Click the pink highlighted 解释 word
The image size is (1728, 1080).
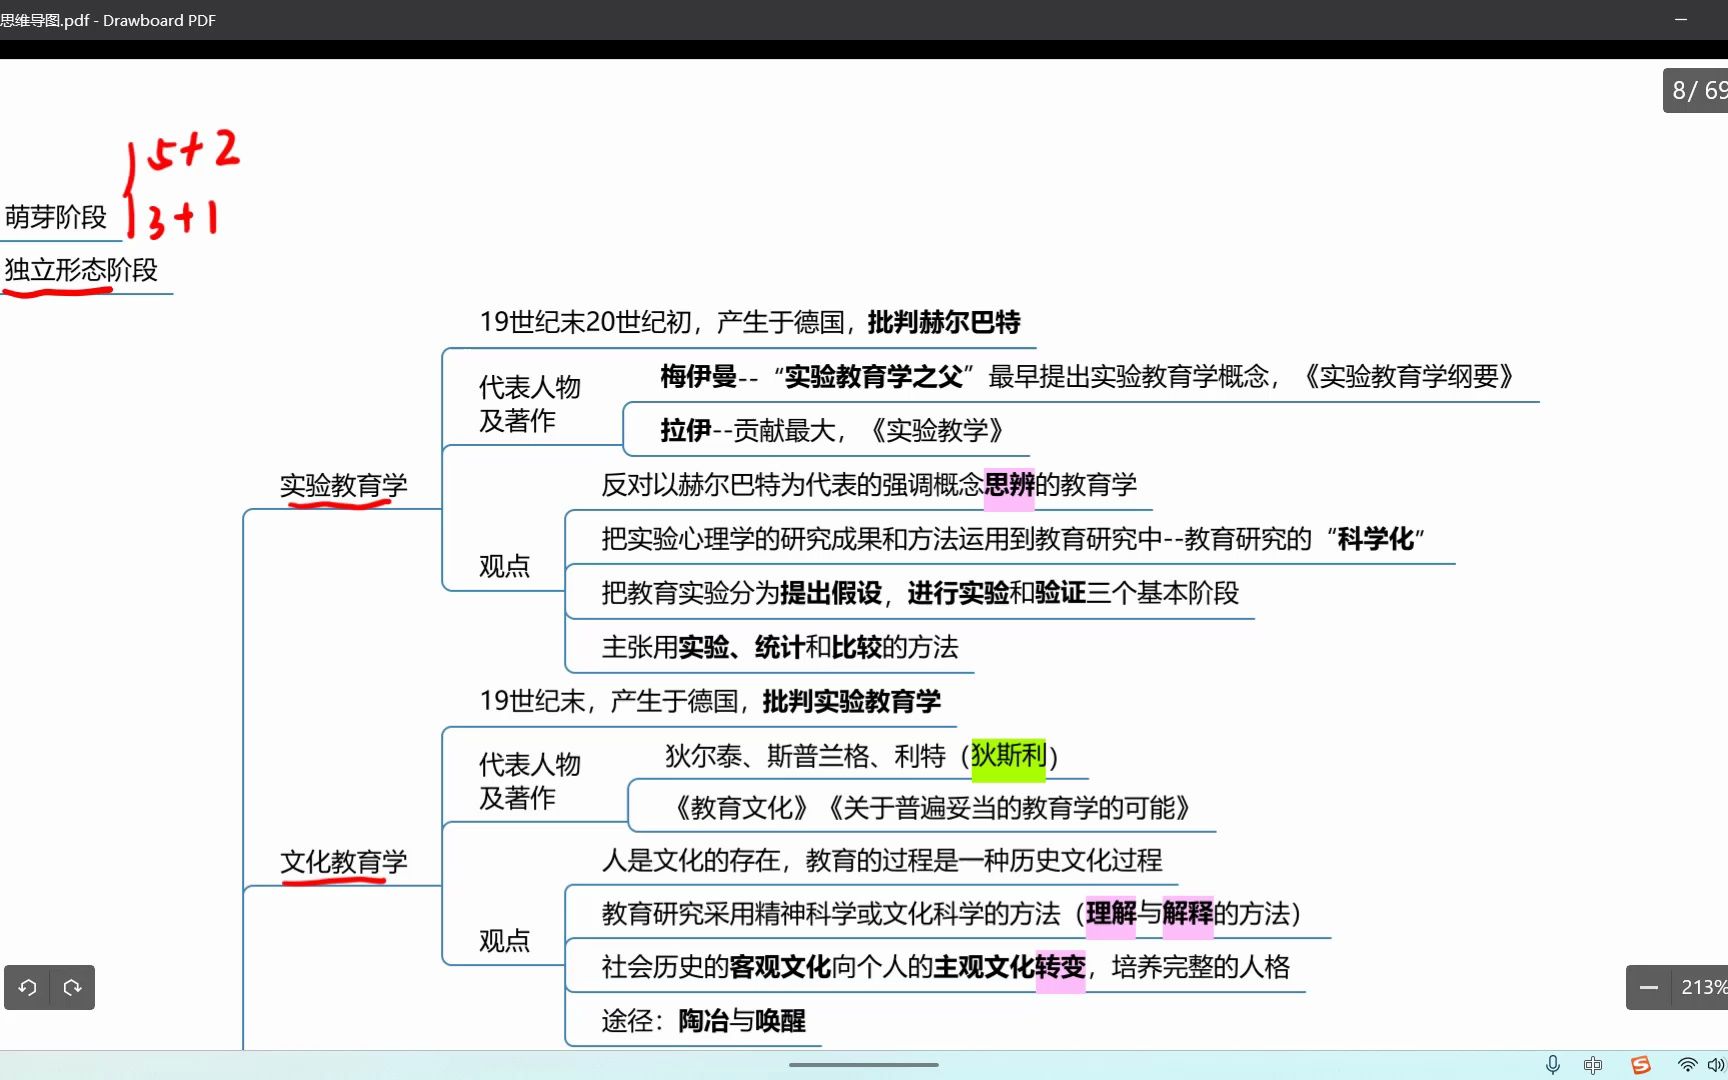tap(1188, 913)
